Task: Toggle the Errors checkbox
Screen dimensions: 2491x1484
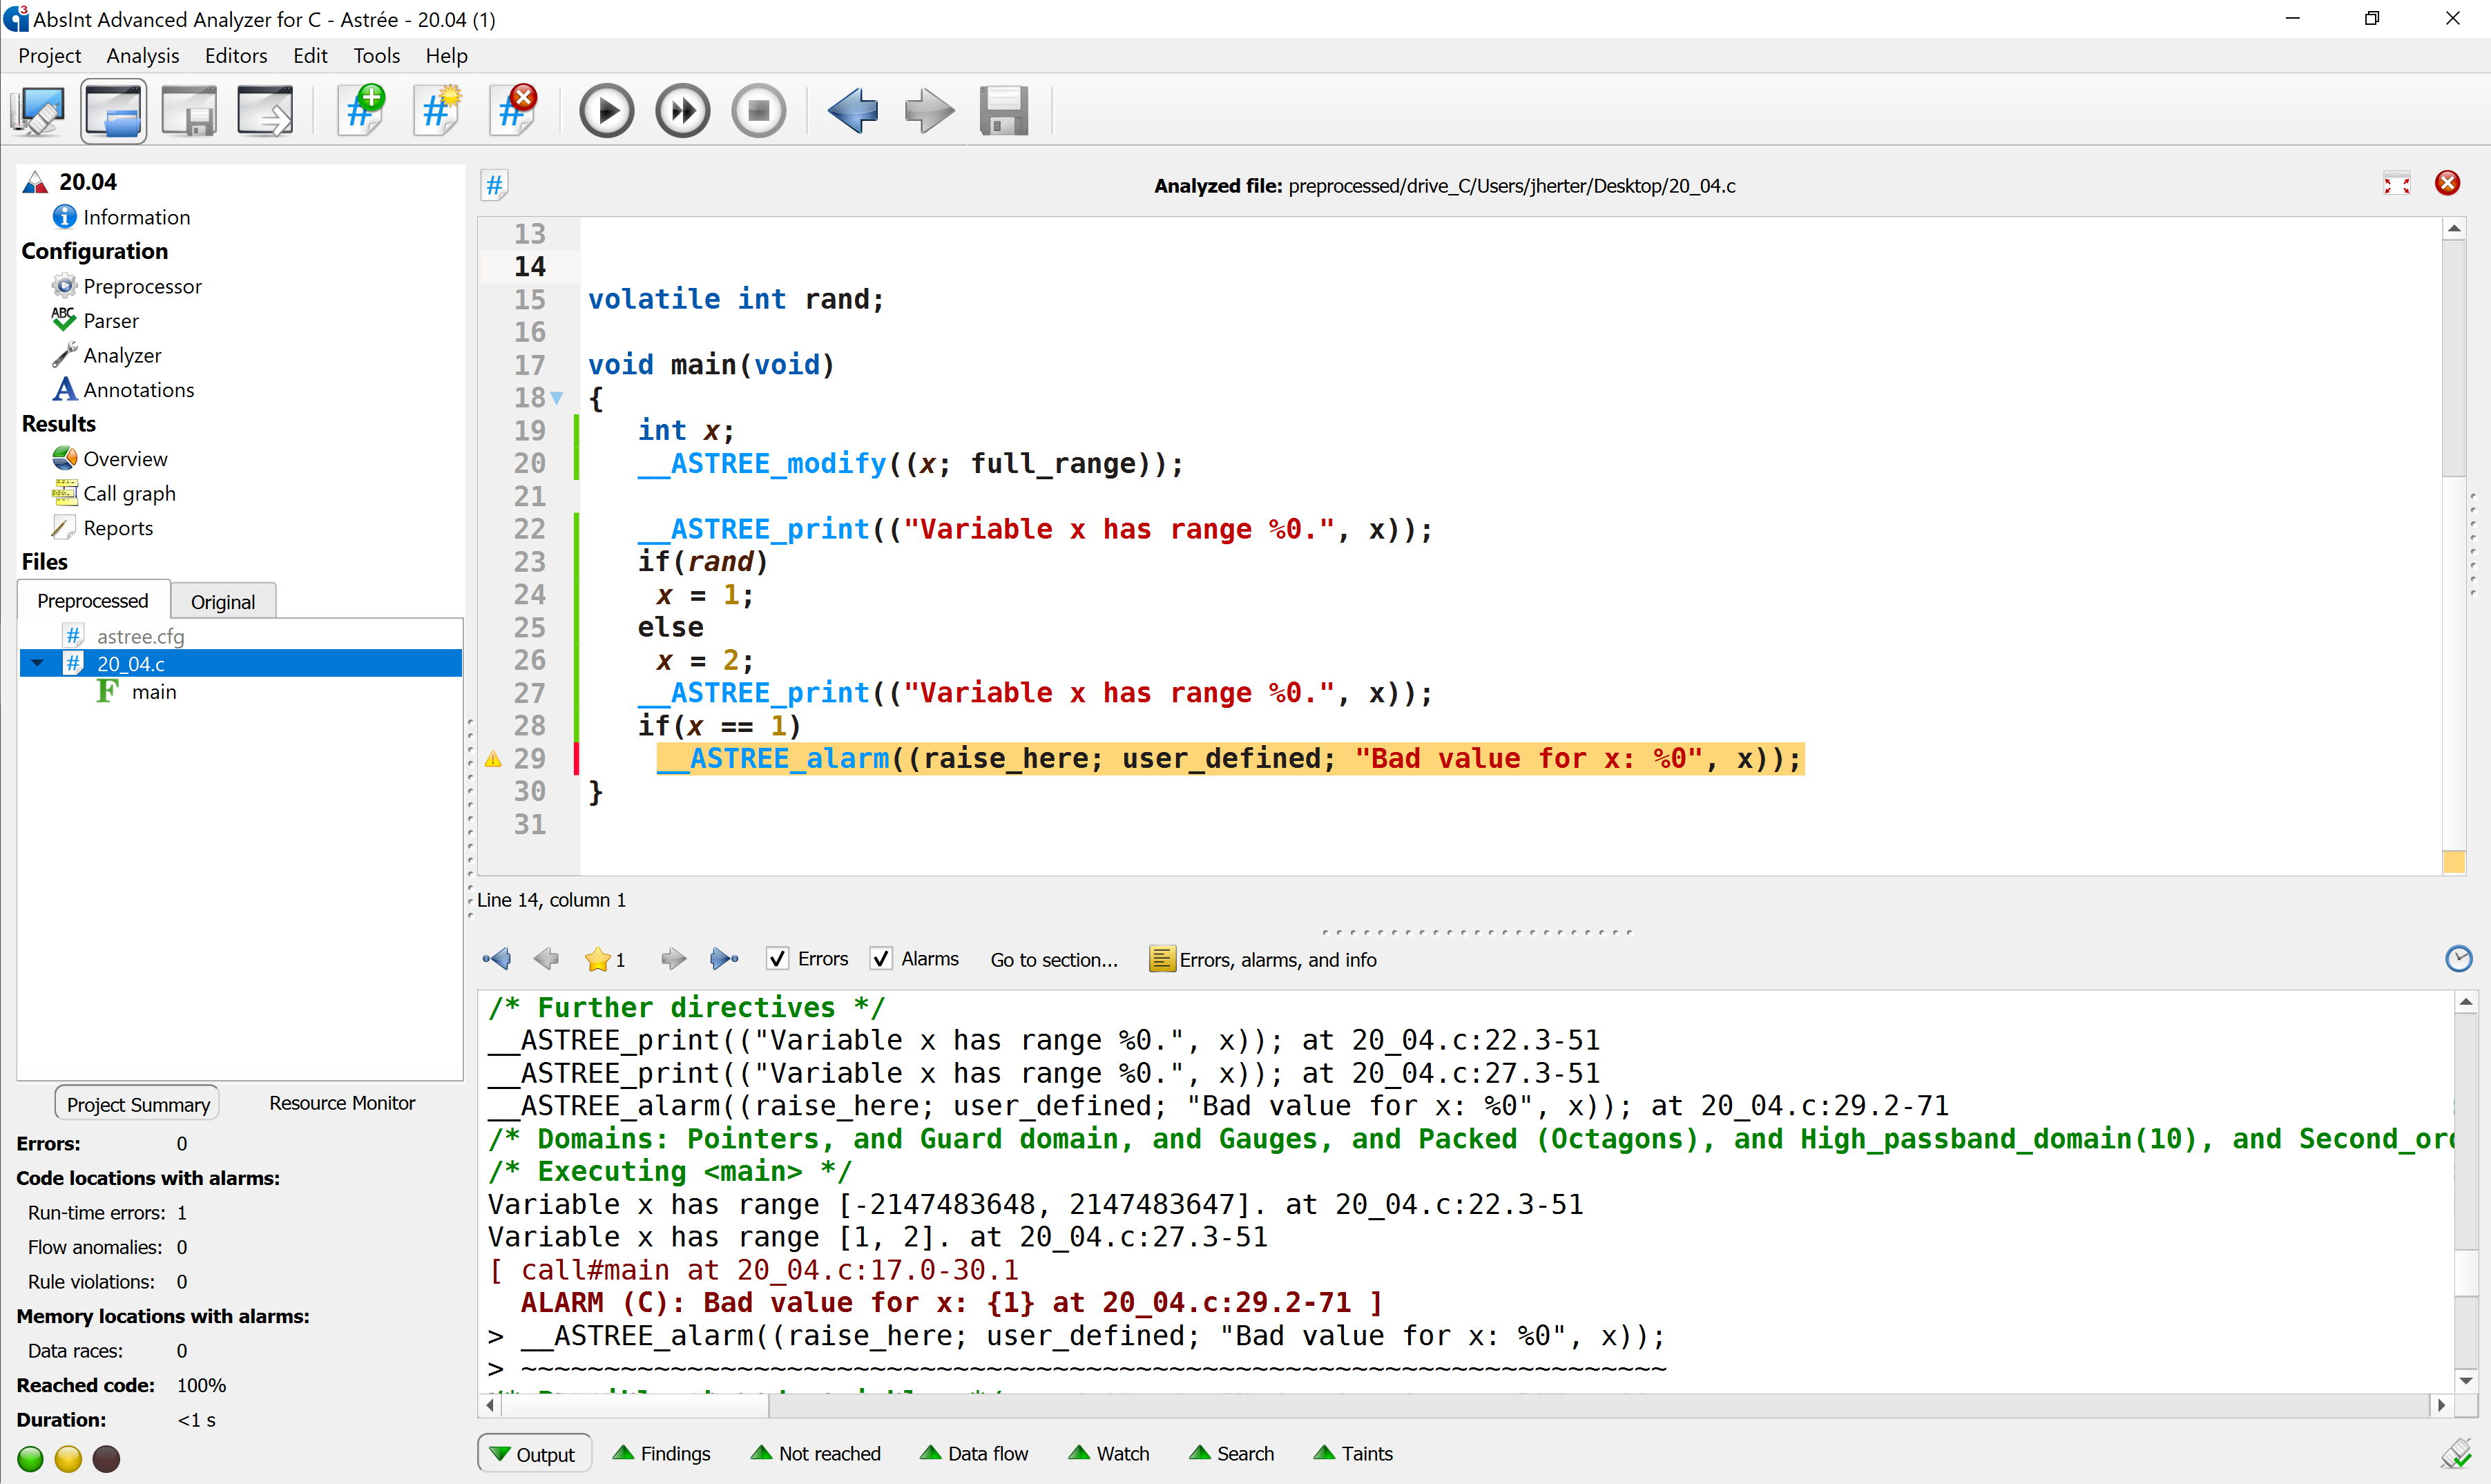Action: pos(777,959)
